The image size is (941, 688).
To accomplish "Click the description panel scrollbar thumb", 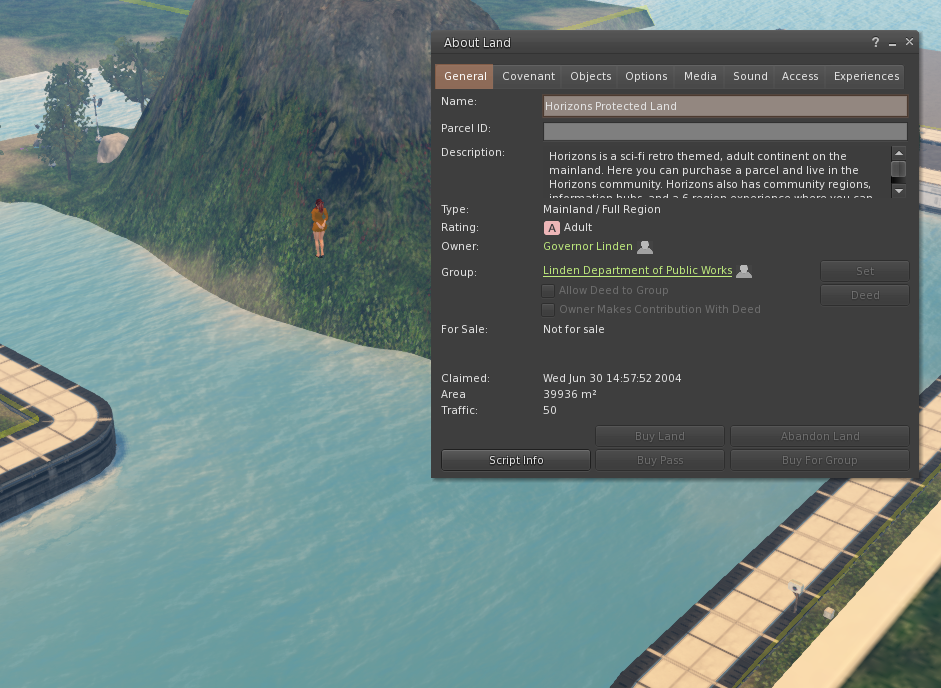I will pyautogui.click(x=898, y=168).
